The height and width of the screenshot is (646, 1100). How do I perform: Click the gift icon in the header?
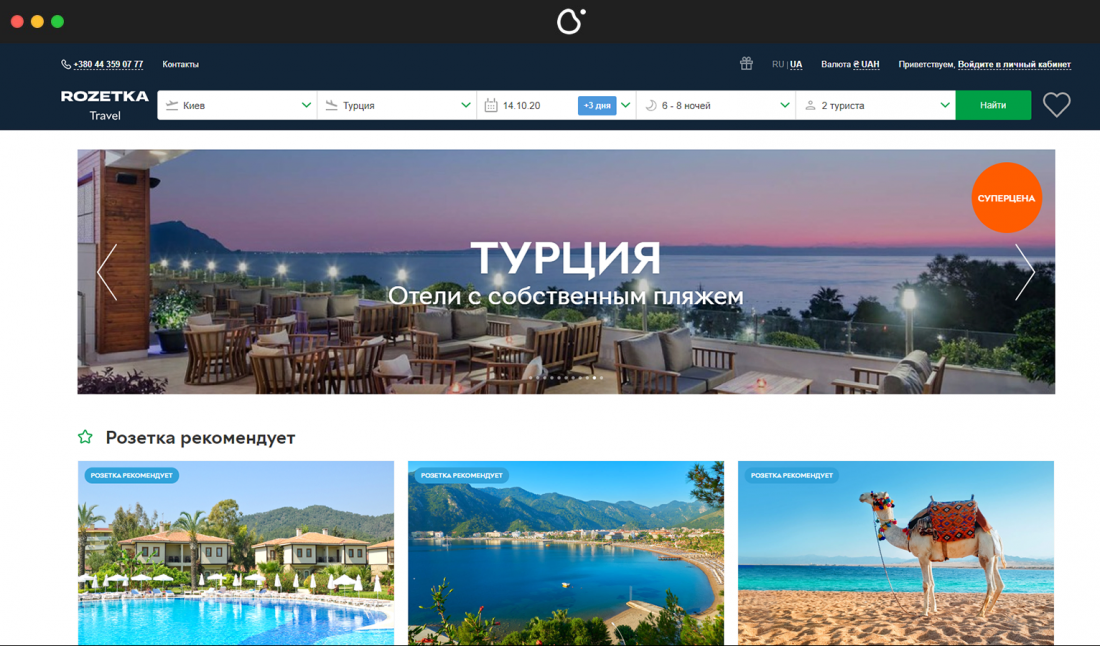pos(746,64)
